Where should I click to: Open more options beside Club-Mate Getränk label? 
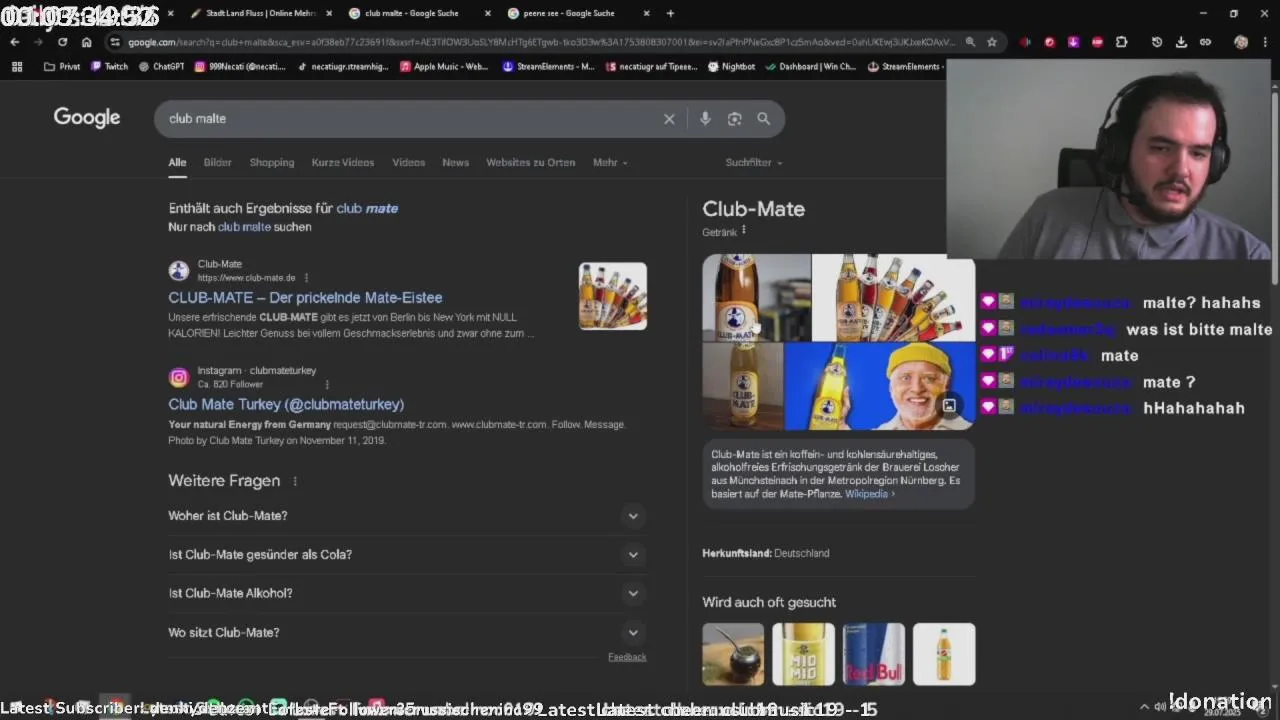743,231
